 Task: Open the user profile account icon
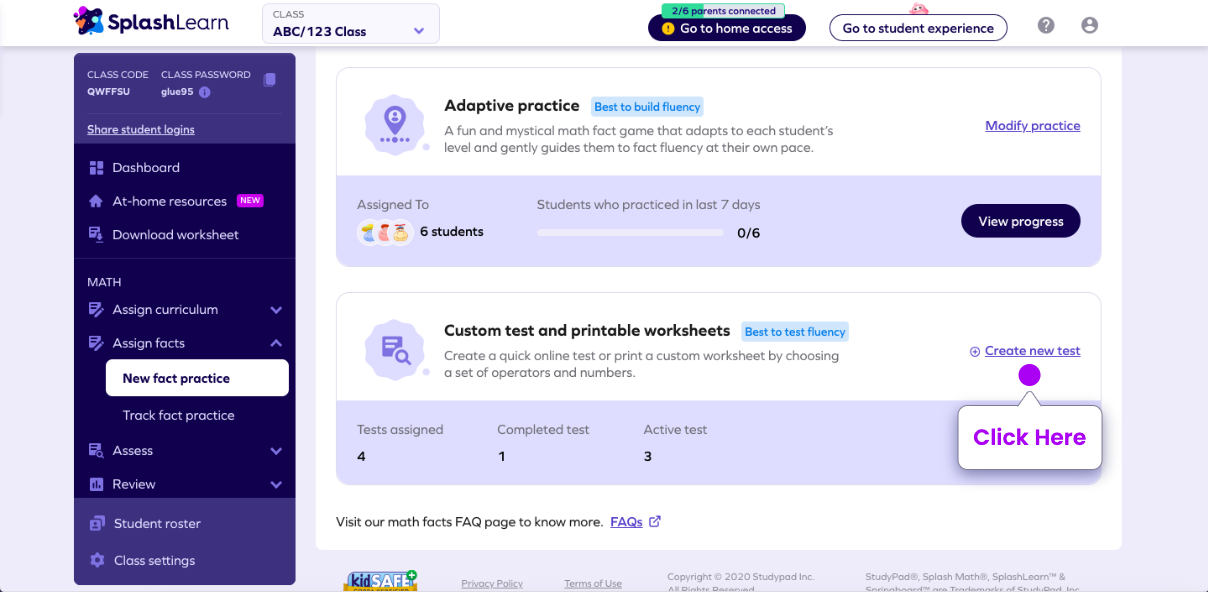click(1090, 26)
